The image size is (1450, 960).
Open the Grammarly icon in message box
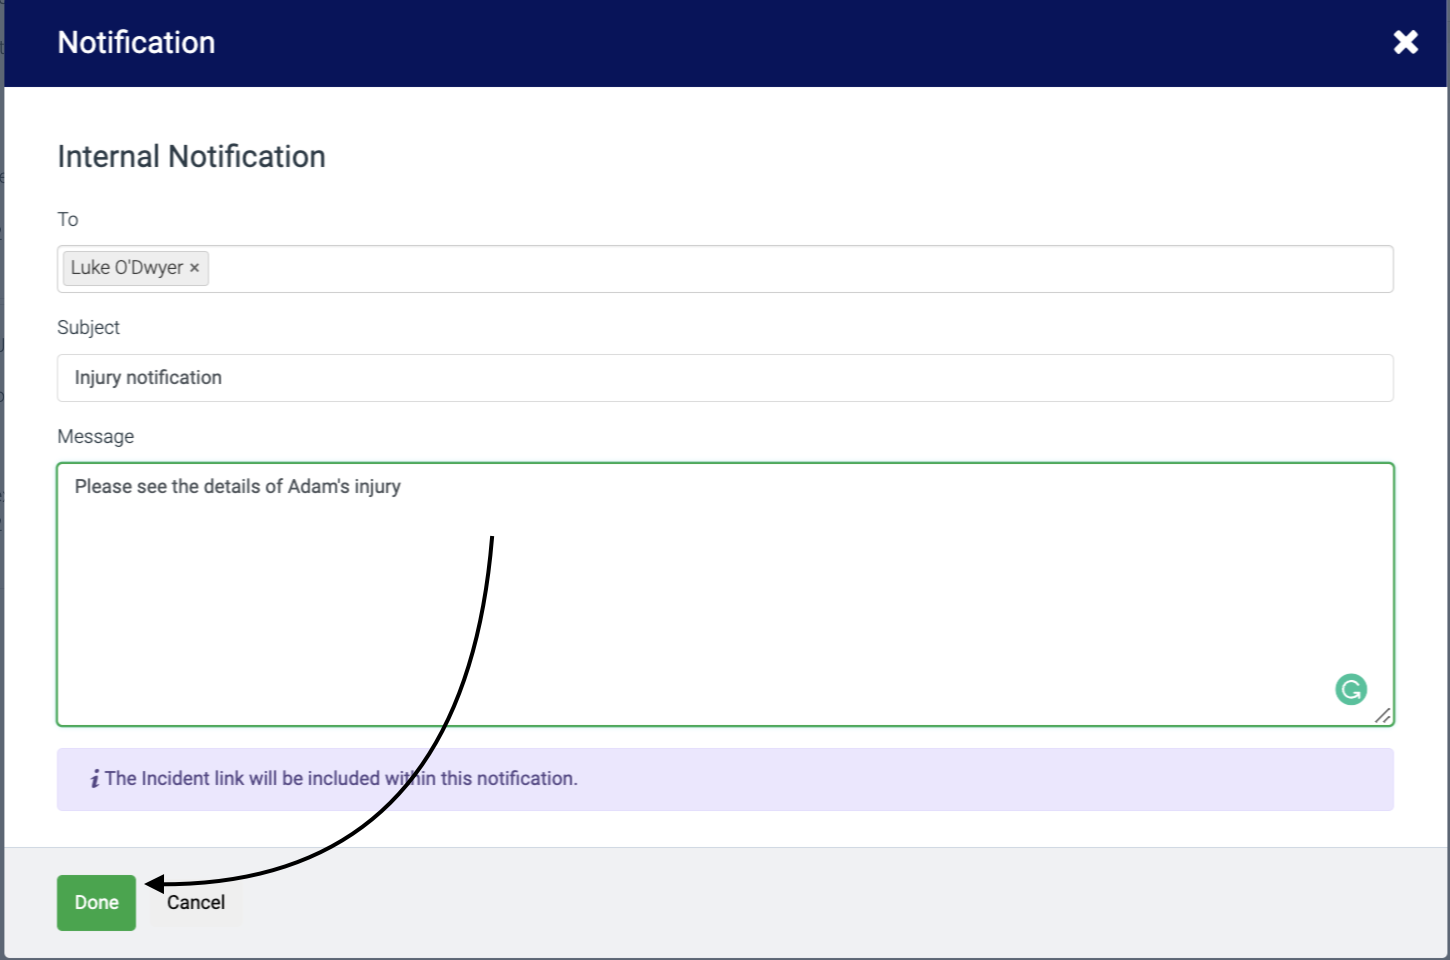[1351, 689]
